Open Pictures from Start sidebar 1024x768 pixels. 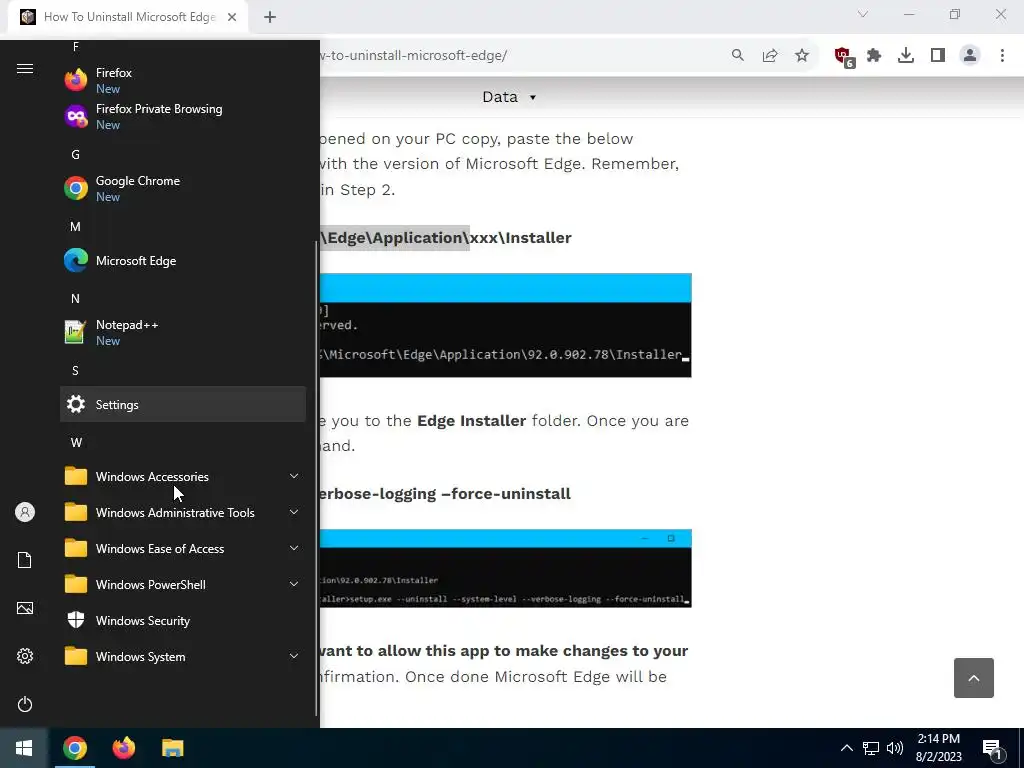(25, 608)
